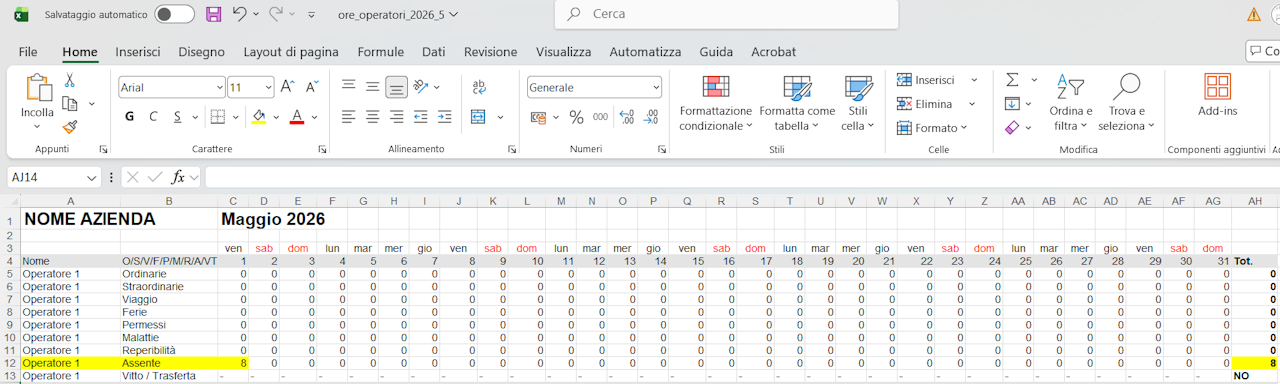
Task: Apply borders with the borders icon
Action: (218, 117)
